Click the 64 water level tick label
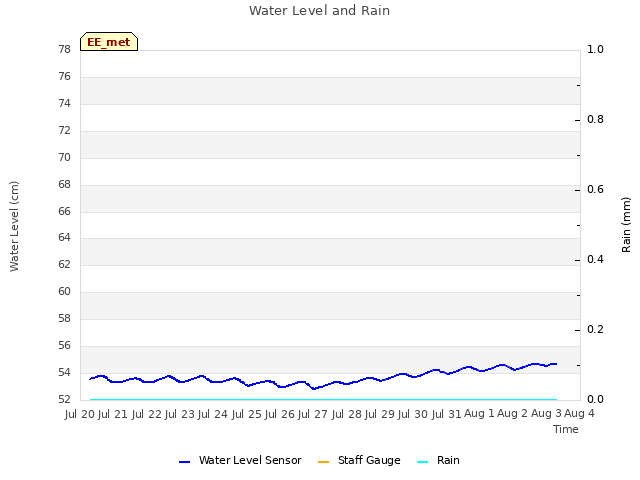Viewport: 640px width, 480px height. click(64, 238)
